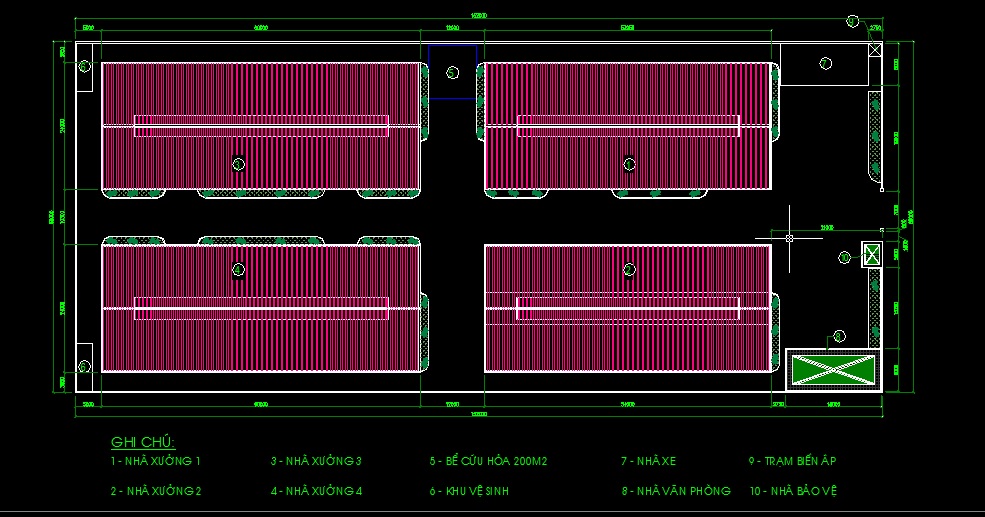This screenshot has height=517, width=985.
Task: Select the "1 - NHÀ XƯỞNG 1" legend text
Action: click(156, 462)
